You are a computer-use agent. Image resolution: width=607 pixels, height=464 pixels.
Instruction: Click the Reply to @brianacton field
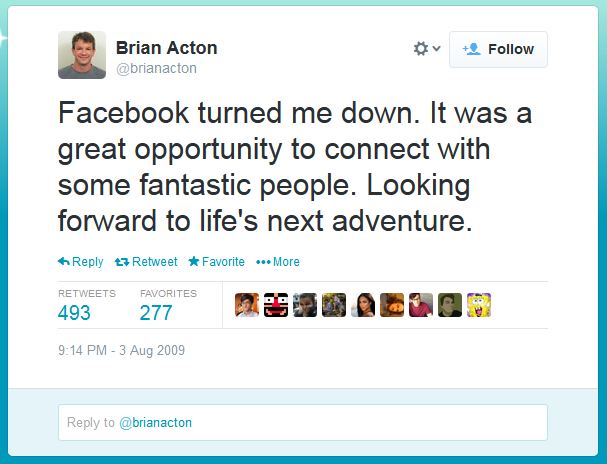click(302, 423)
